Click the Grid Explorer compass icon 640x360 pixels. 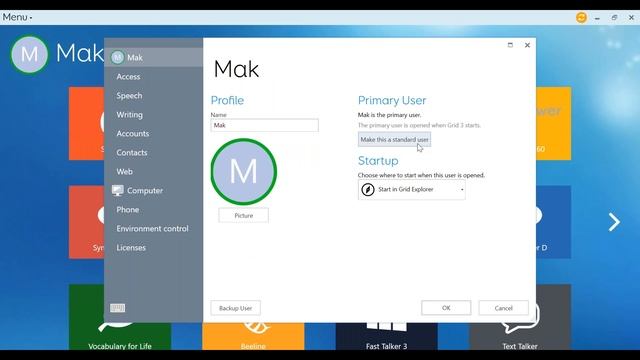(368, 190)
